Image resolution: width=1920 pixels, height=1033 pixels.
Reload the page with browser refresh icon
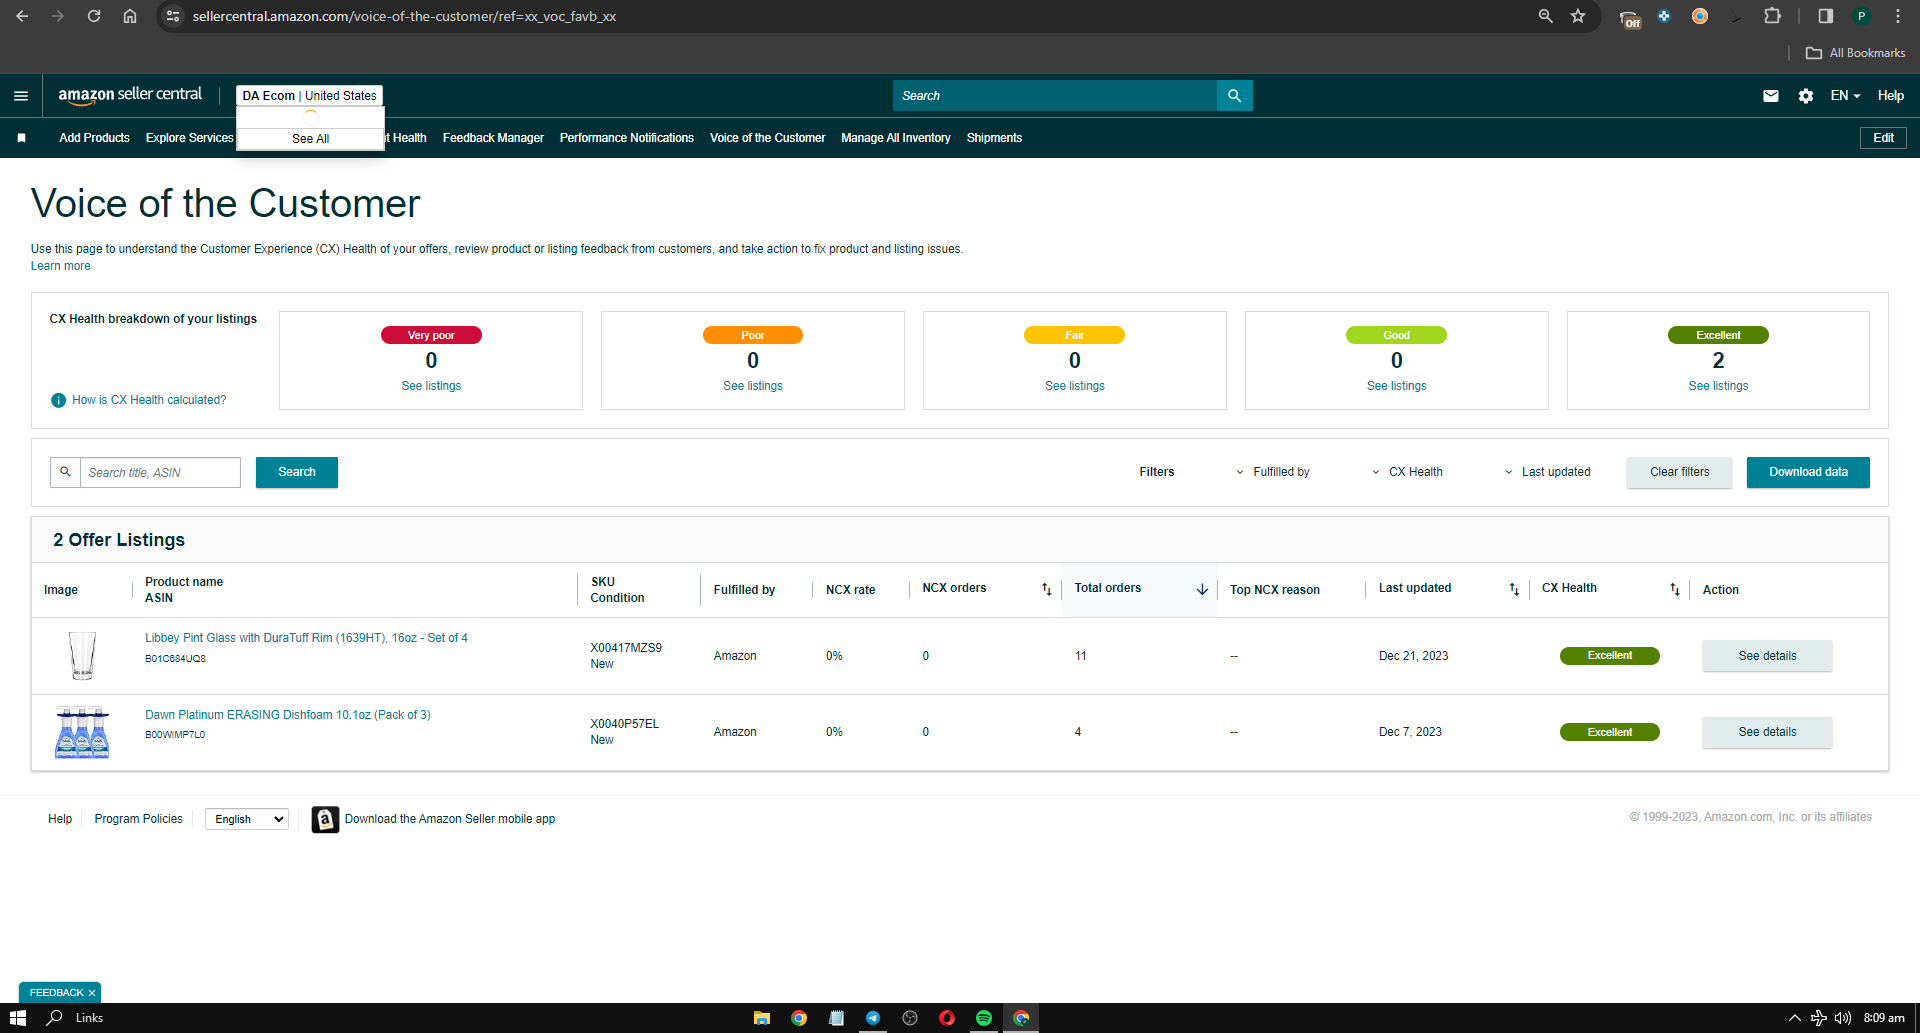point(94,16)
